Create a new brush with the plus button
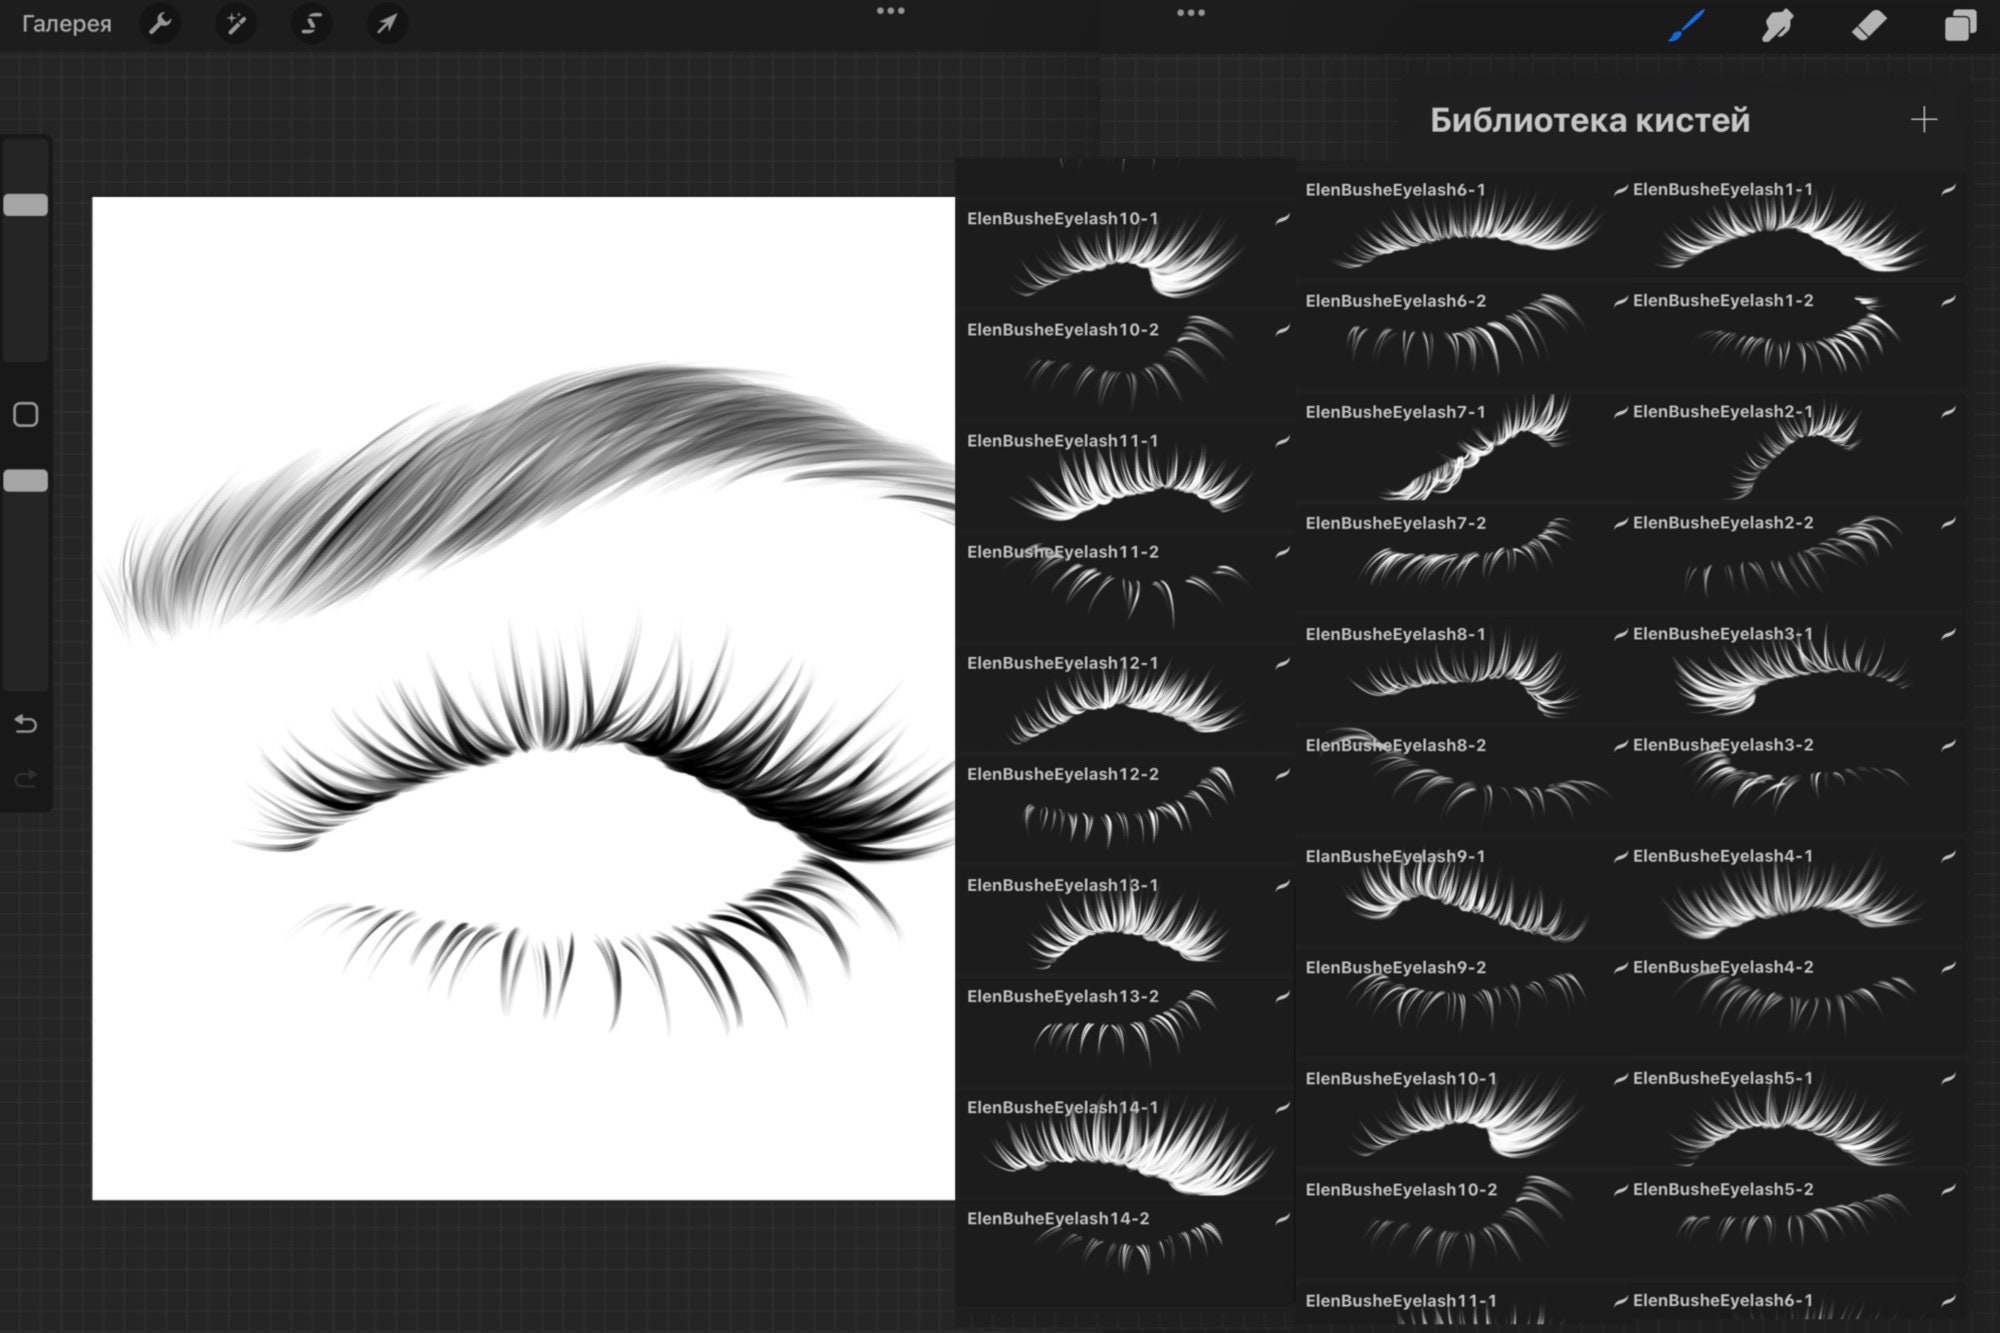Screen dimensions: 2000x1333 [x=1925, y=119]
